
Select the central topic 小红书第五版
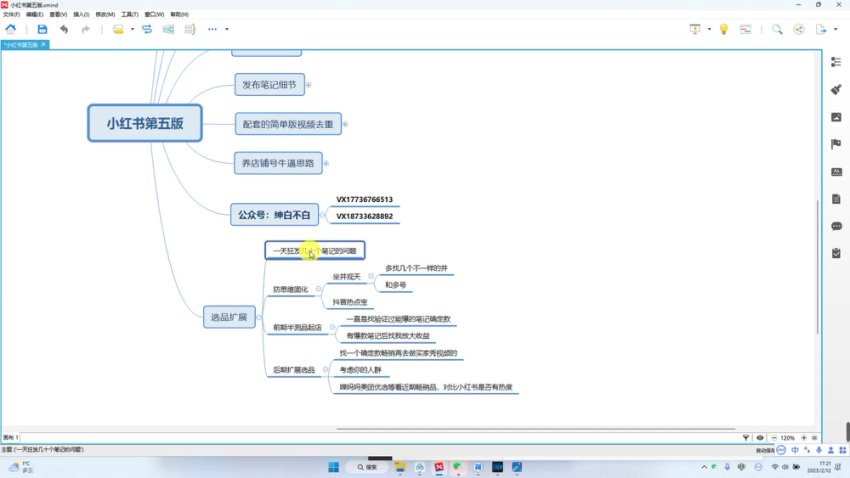point(145,123)
